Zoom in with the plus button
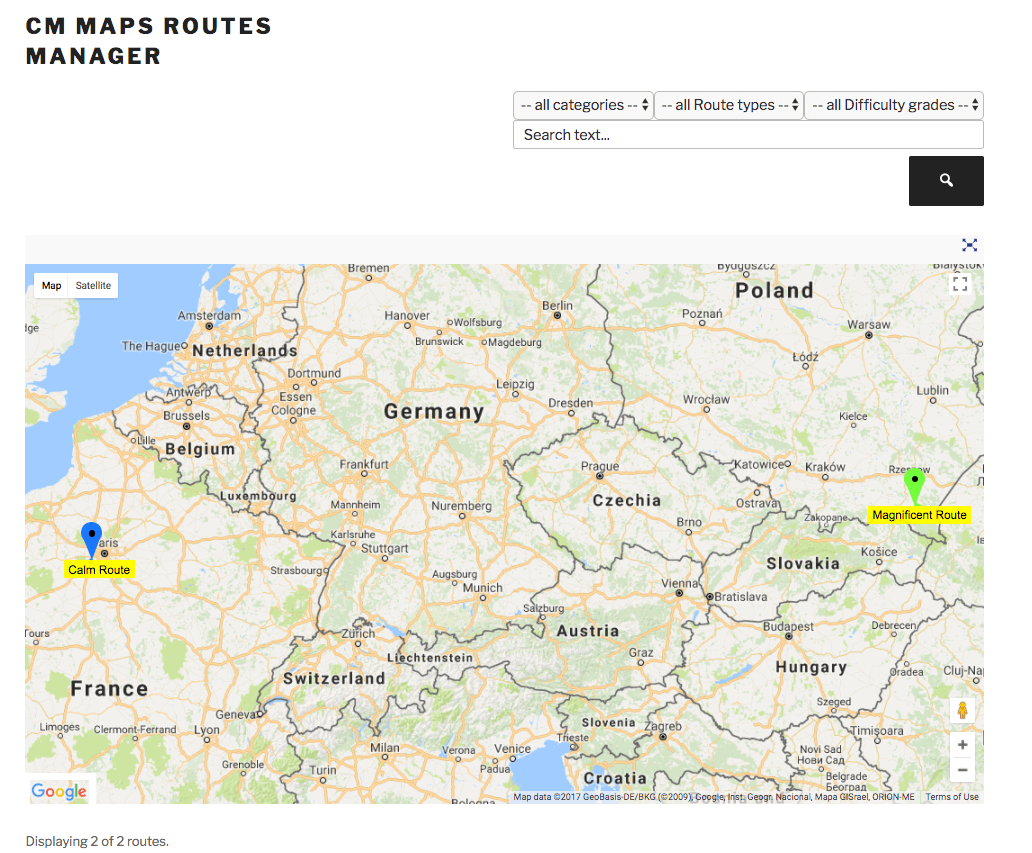Screen dimensions: 1032x853 962,745
